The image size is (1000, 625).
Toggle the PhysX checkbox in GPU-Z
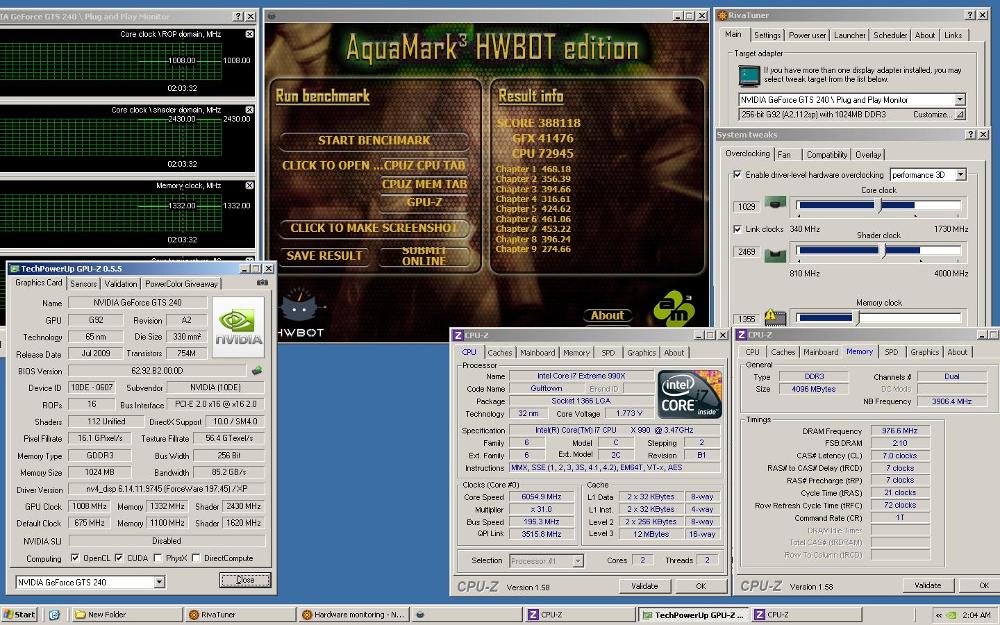(158, 558)
